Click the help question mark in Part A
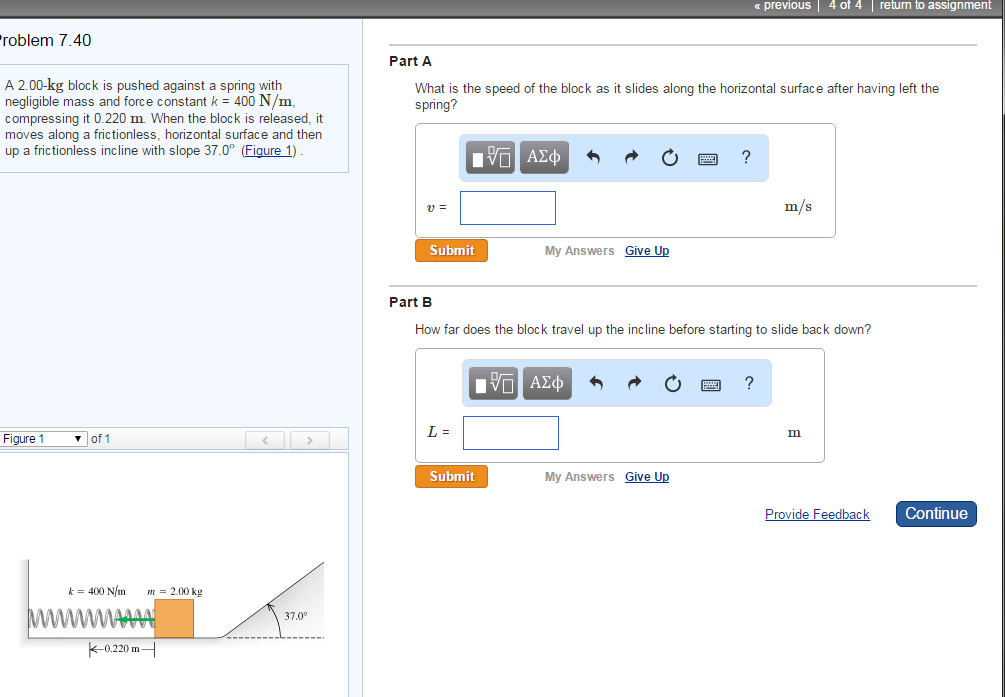 pyautogui.click(x=746, y=156)
